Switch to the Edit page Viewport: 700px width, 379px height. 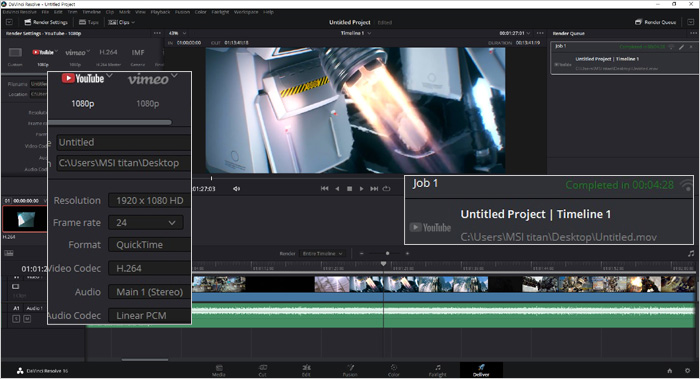pos(306,371)
